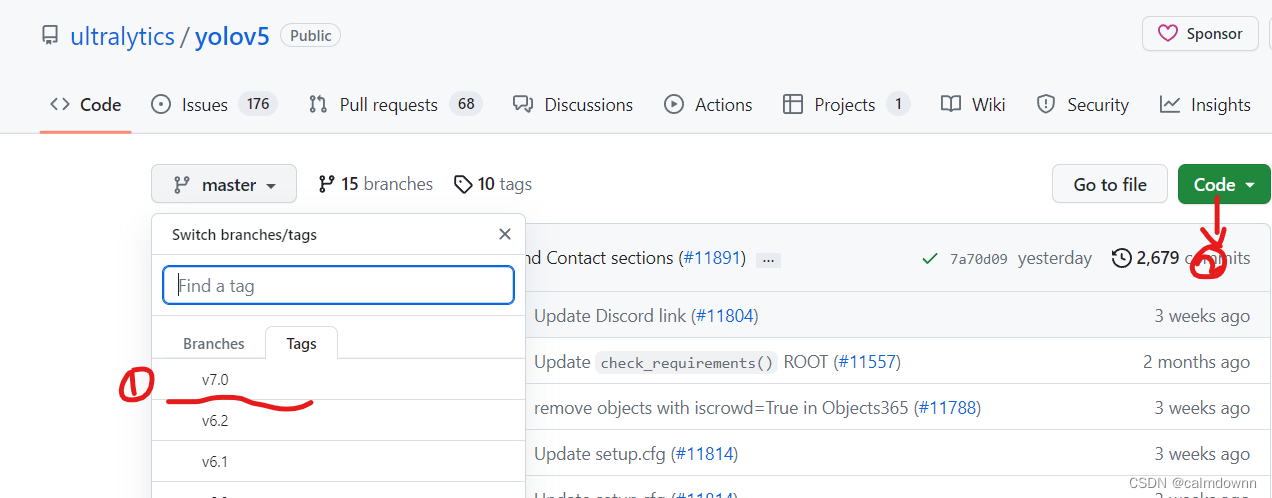Open pull request #11891 link
Screen dimensions: 1272x498
coord(712,258)
